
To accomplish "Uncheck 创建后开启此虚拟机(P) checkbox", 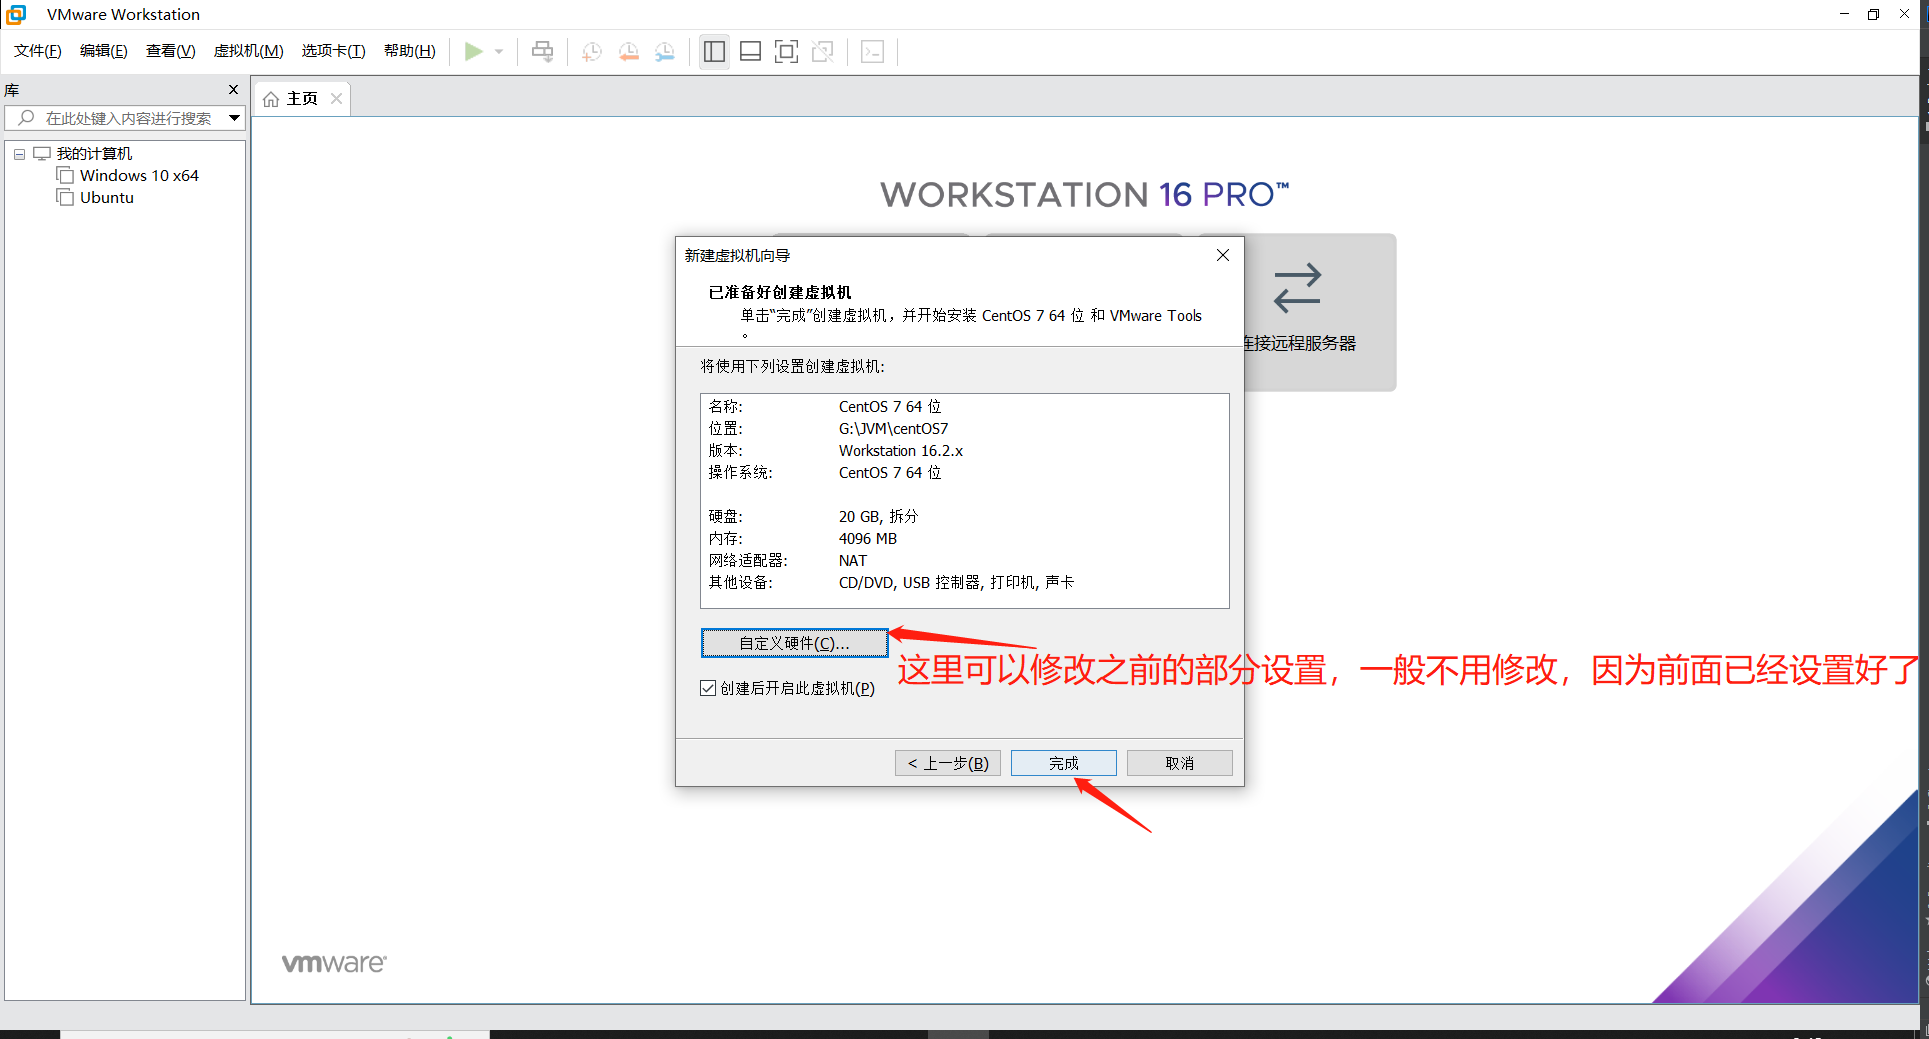I will [708, 688].
